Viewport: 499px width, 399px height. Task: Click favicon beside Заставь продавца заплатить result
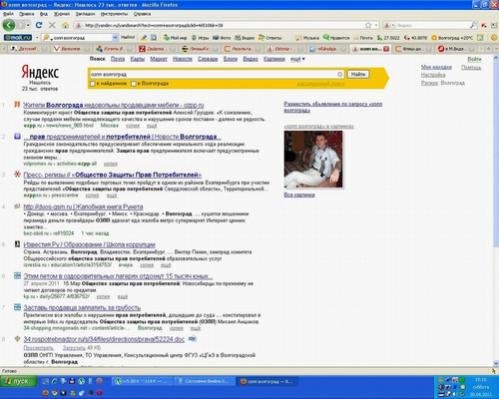click(17, 307)
